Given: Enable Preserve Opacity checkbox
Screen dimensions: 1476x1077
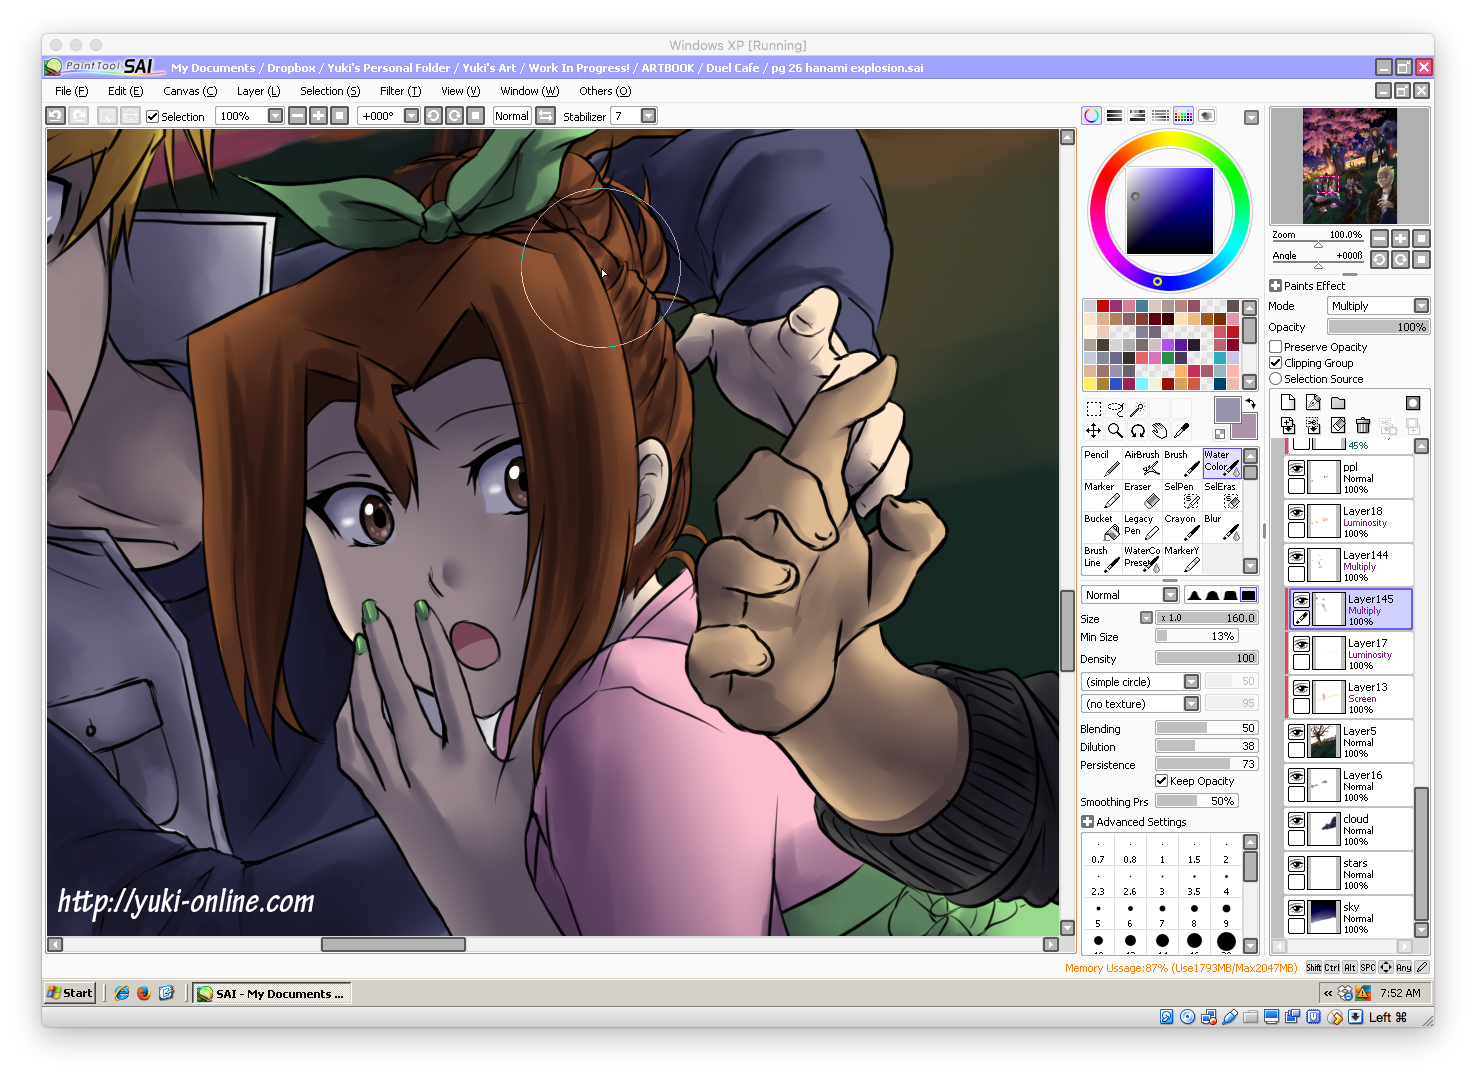Looking at the screenshot, I should (x=1276, y=347).
